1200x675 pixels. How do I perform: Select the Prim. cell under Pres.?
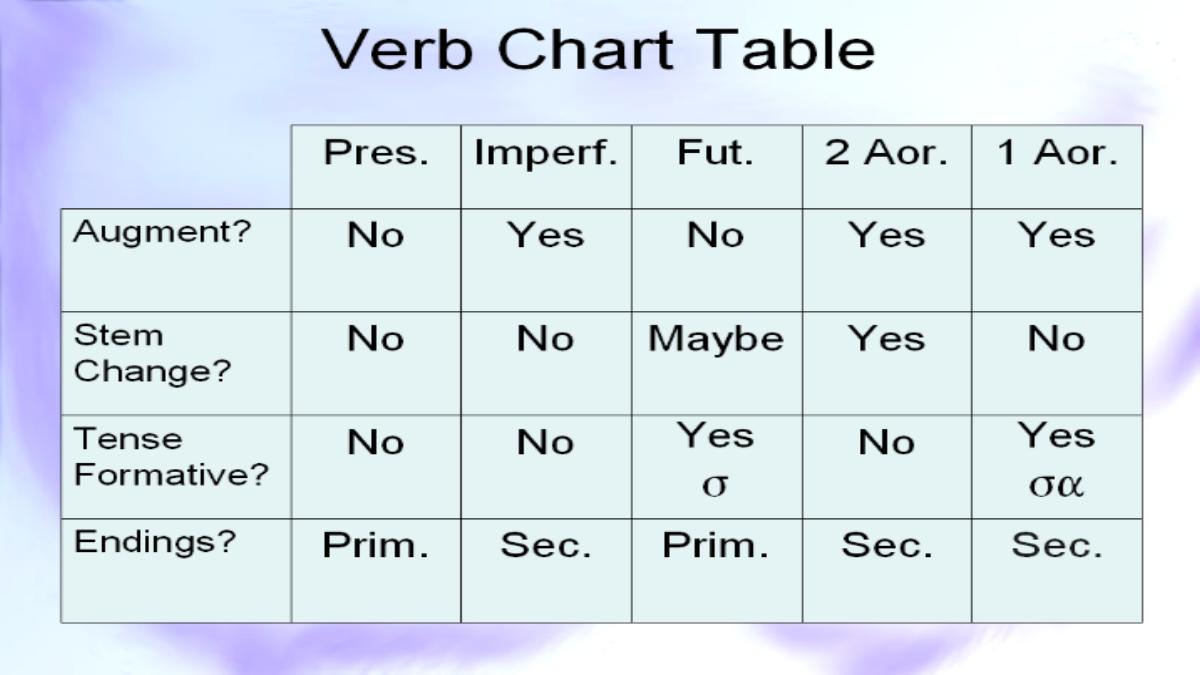coord(376,571)
